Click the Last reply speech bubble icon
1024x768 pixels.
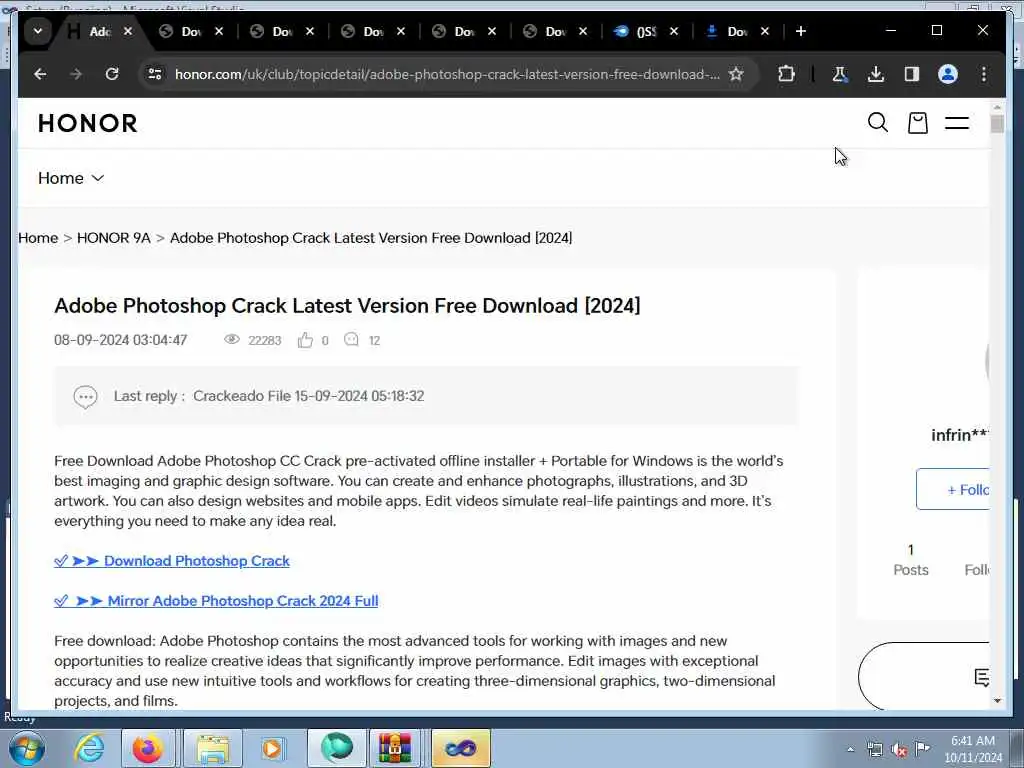click(86, 396)
